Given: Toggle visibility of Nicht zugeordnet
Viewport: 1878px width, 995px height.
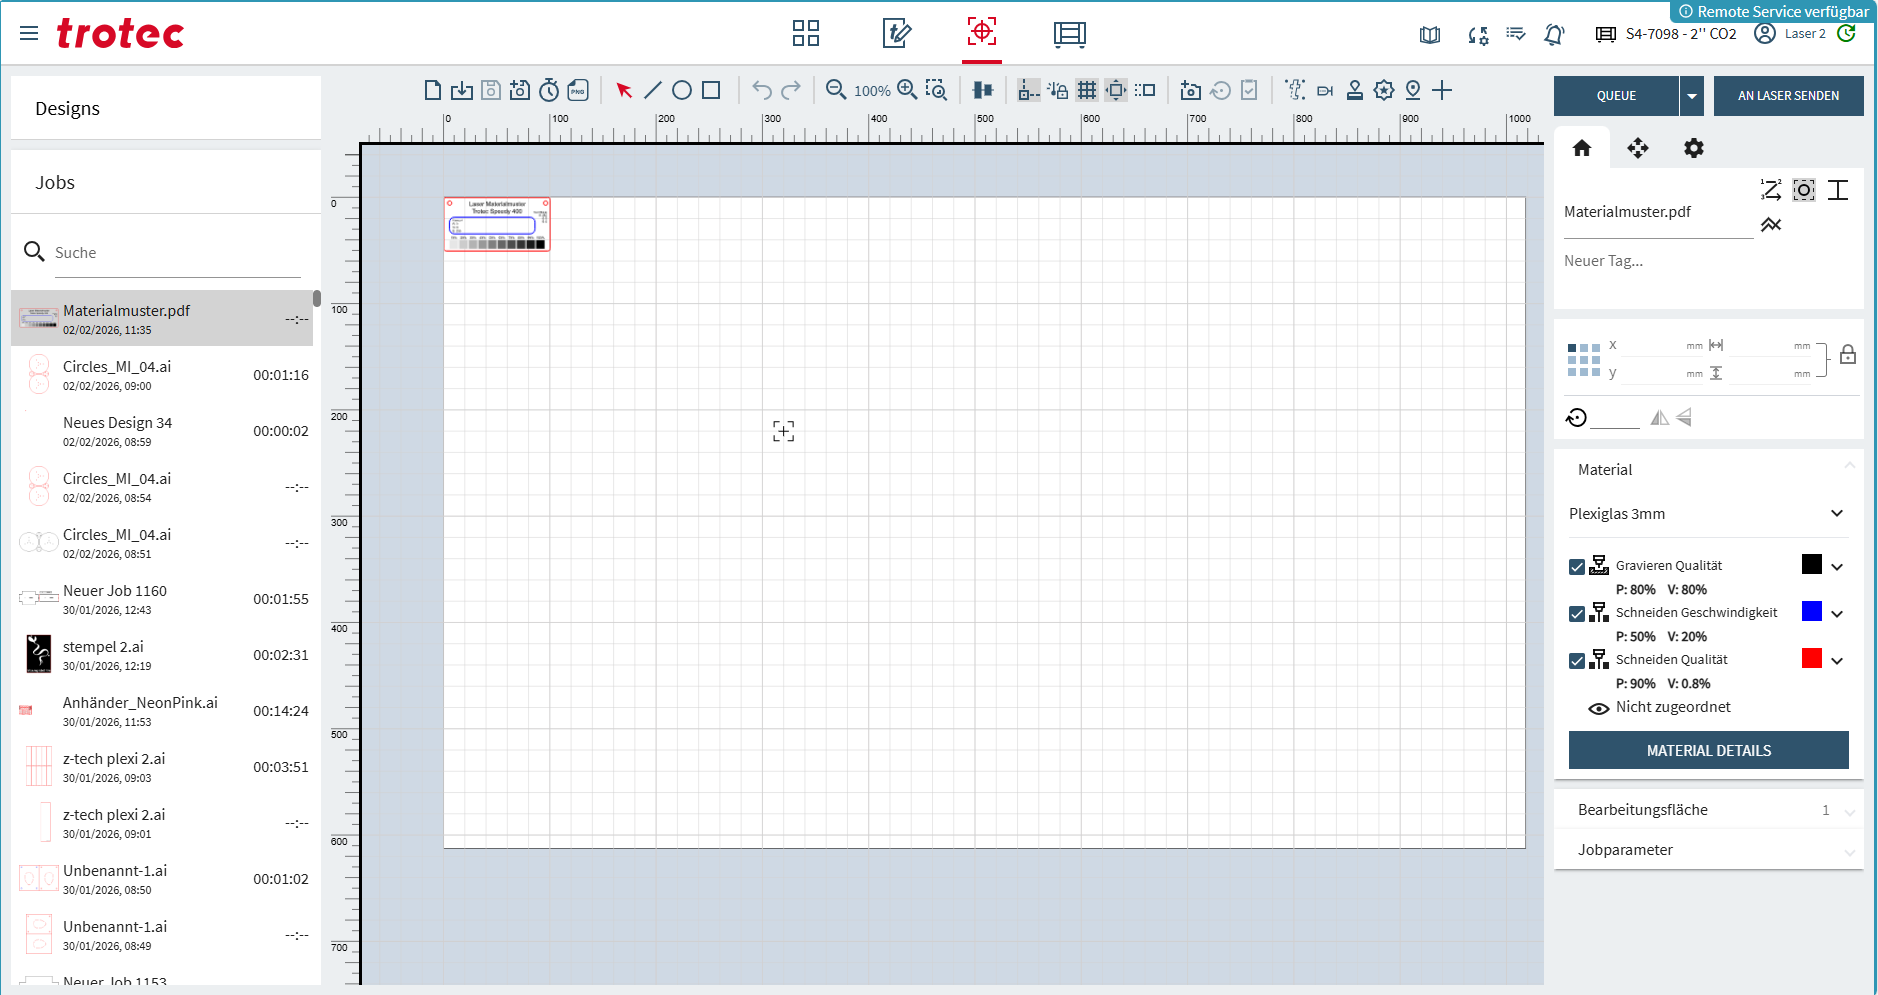Looking at the screenshot, I should pyautogui.click(x=1598, y=708).
